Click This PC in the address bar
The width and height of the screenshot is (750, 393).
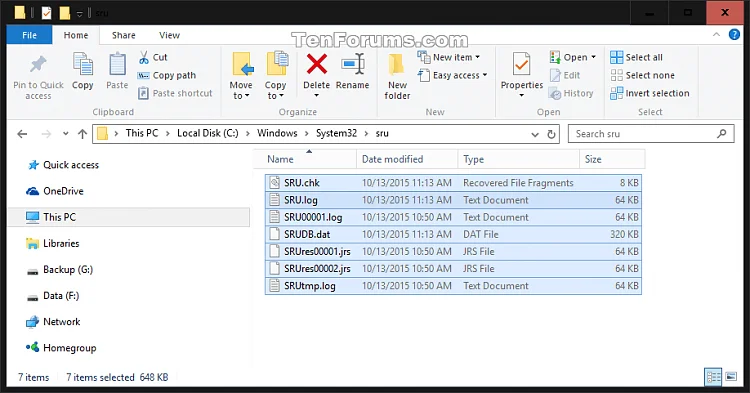[142, 133]
